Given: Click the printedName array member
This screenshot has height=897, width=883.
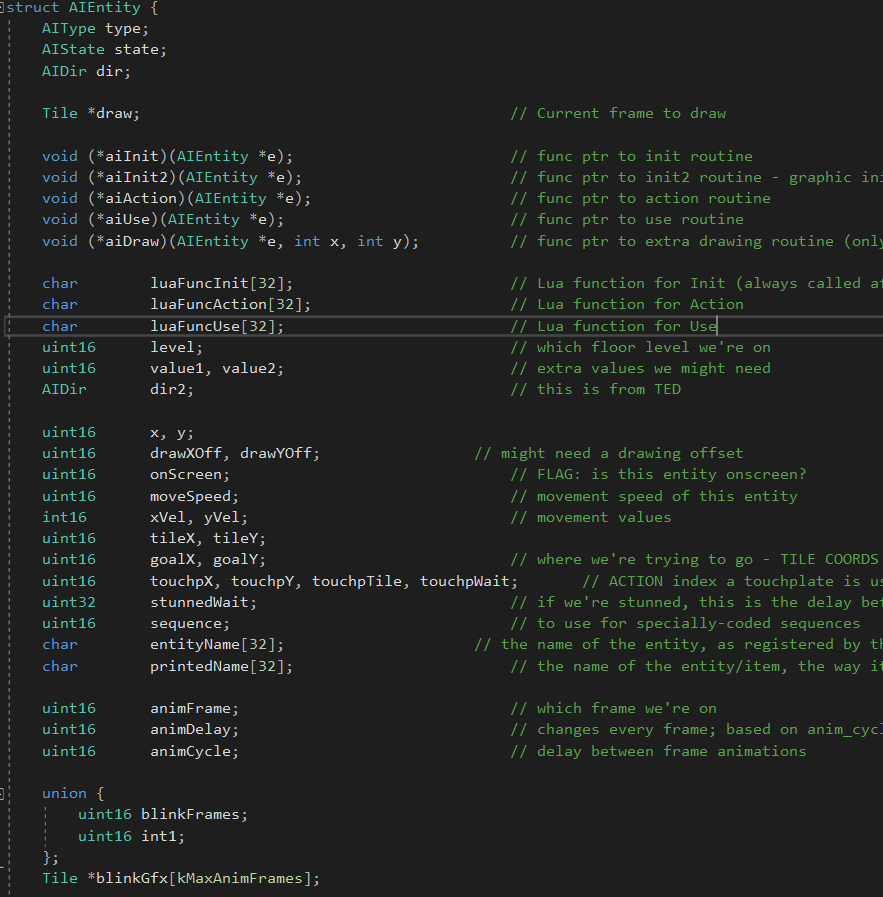Looking at the screenshot, I should pos(199,666).
